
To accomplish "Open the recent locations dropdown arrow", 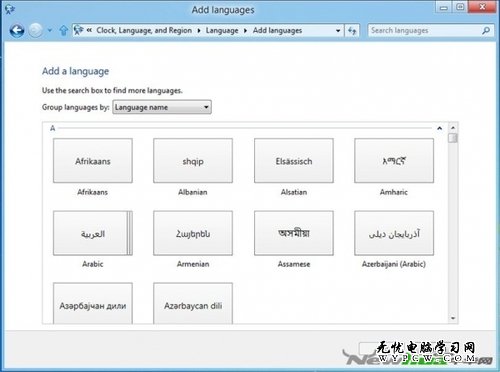I will click(x=50, y=31).
